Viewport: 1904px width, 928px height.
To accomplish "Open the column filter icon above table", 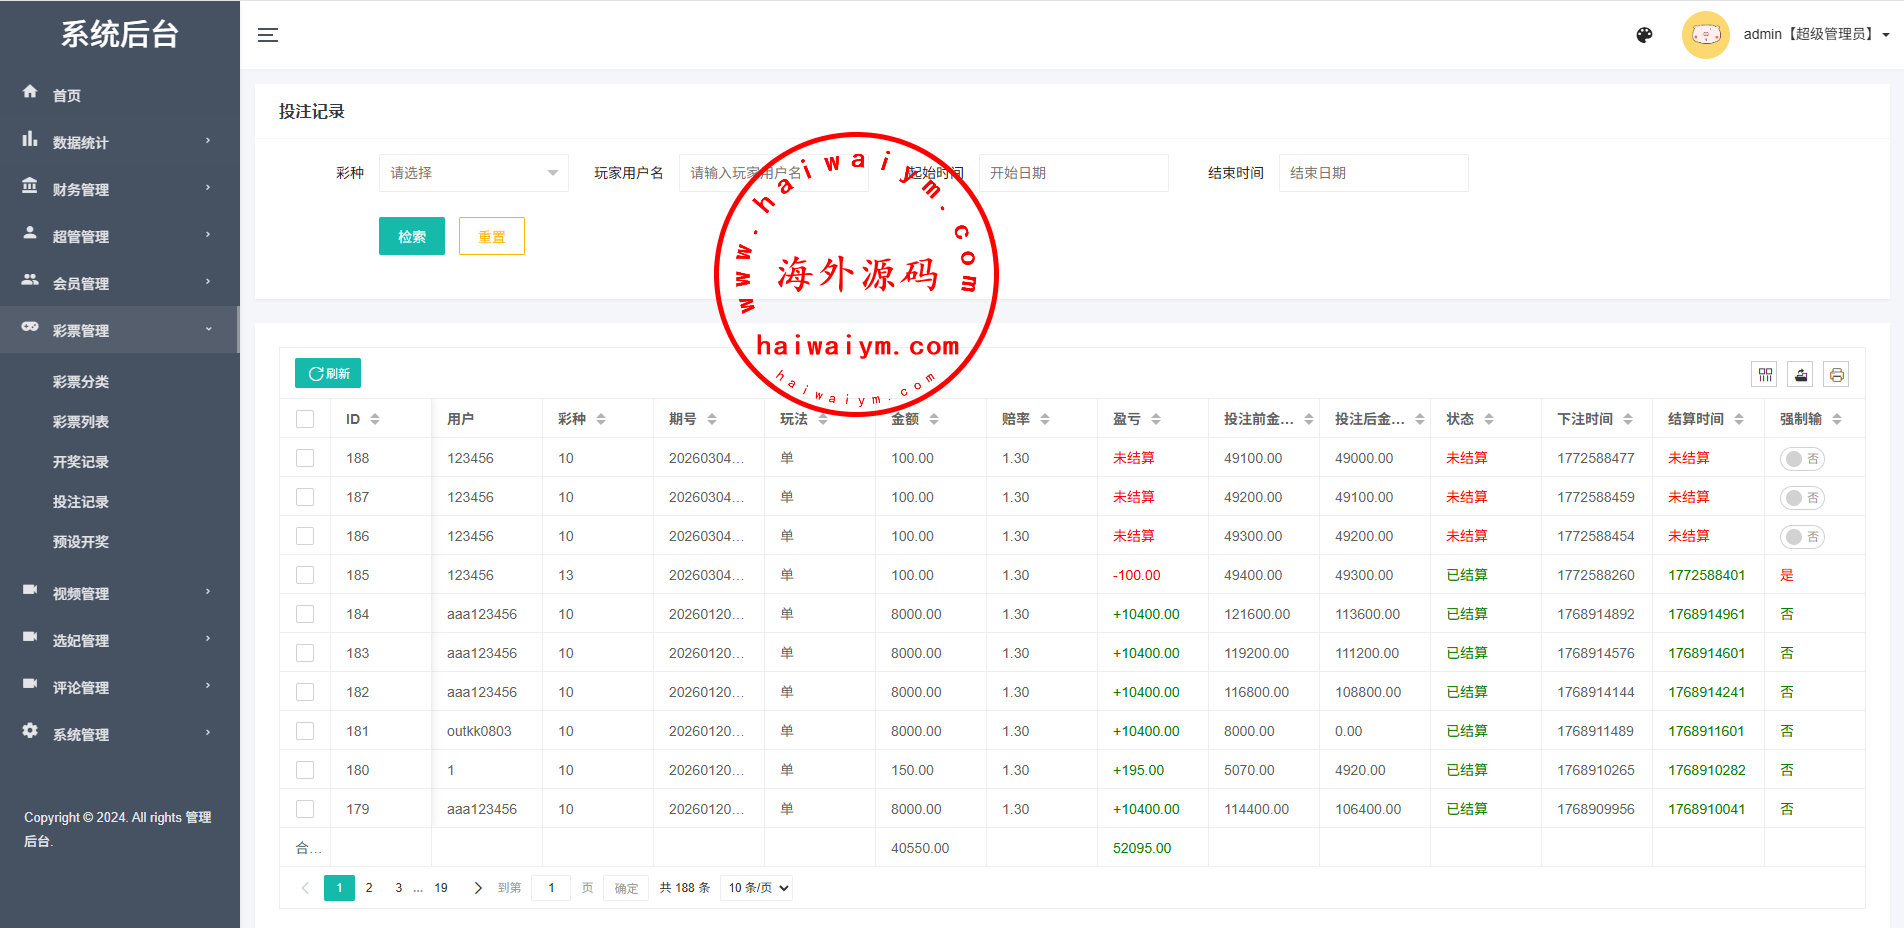I will [x=1765, y=375].
